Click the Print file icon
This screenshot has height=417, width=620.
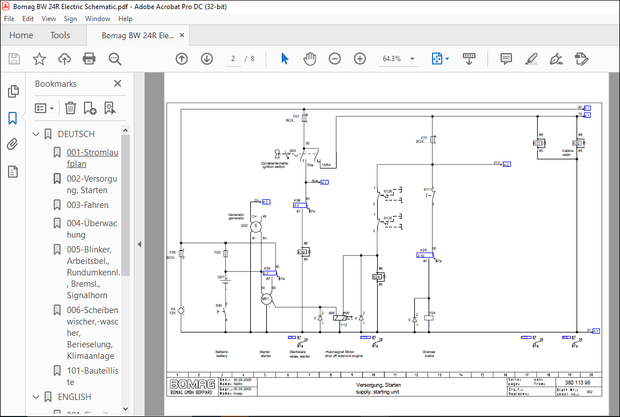pos(89,59)
